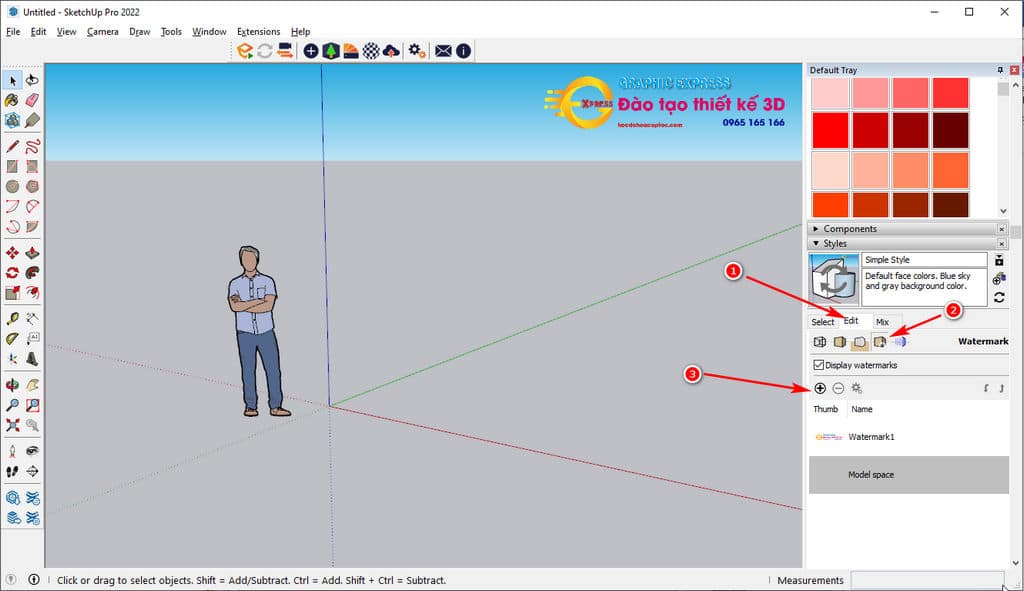Click the info icon on the top toolbar
Screen dimensions: 1024x591
point(462,50)
